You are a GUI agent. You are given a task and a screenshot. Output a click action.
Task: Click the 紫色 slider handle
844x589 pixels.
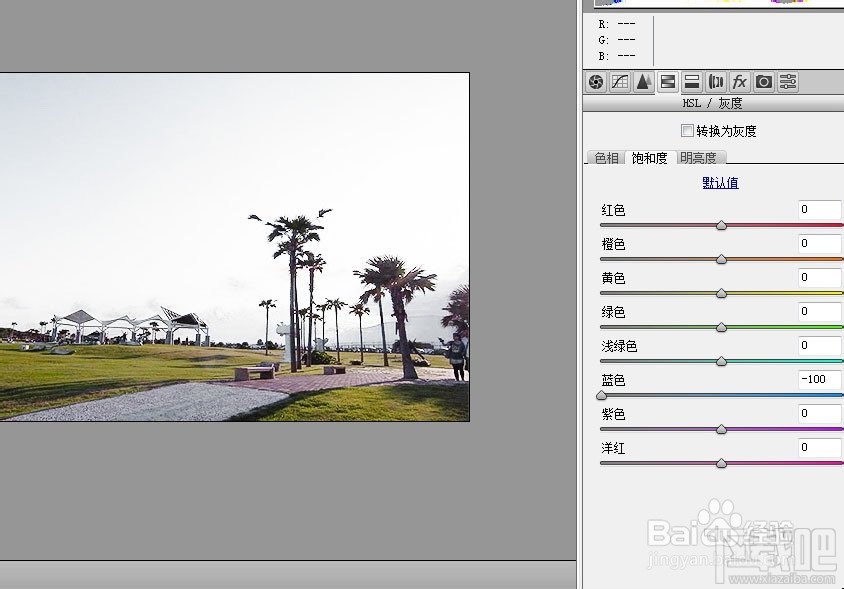(x=720, y=429)
